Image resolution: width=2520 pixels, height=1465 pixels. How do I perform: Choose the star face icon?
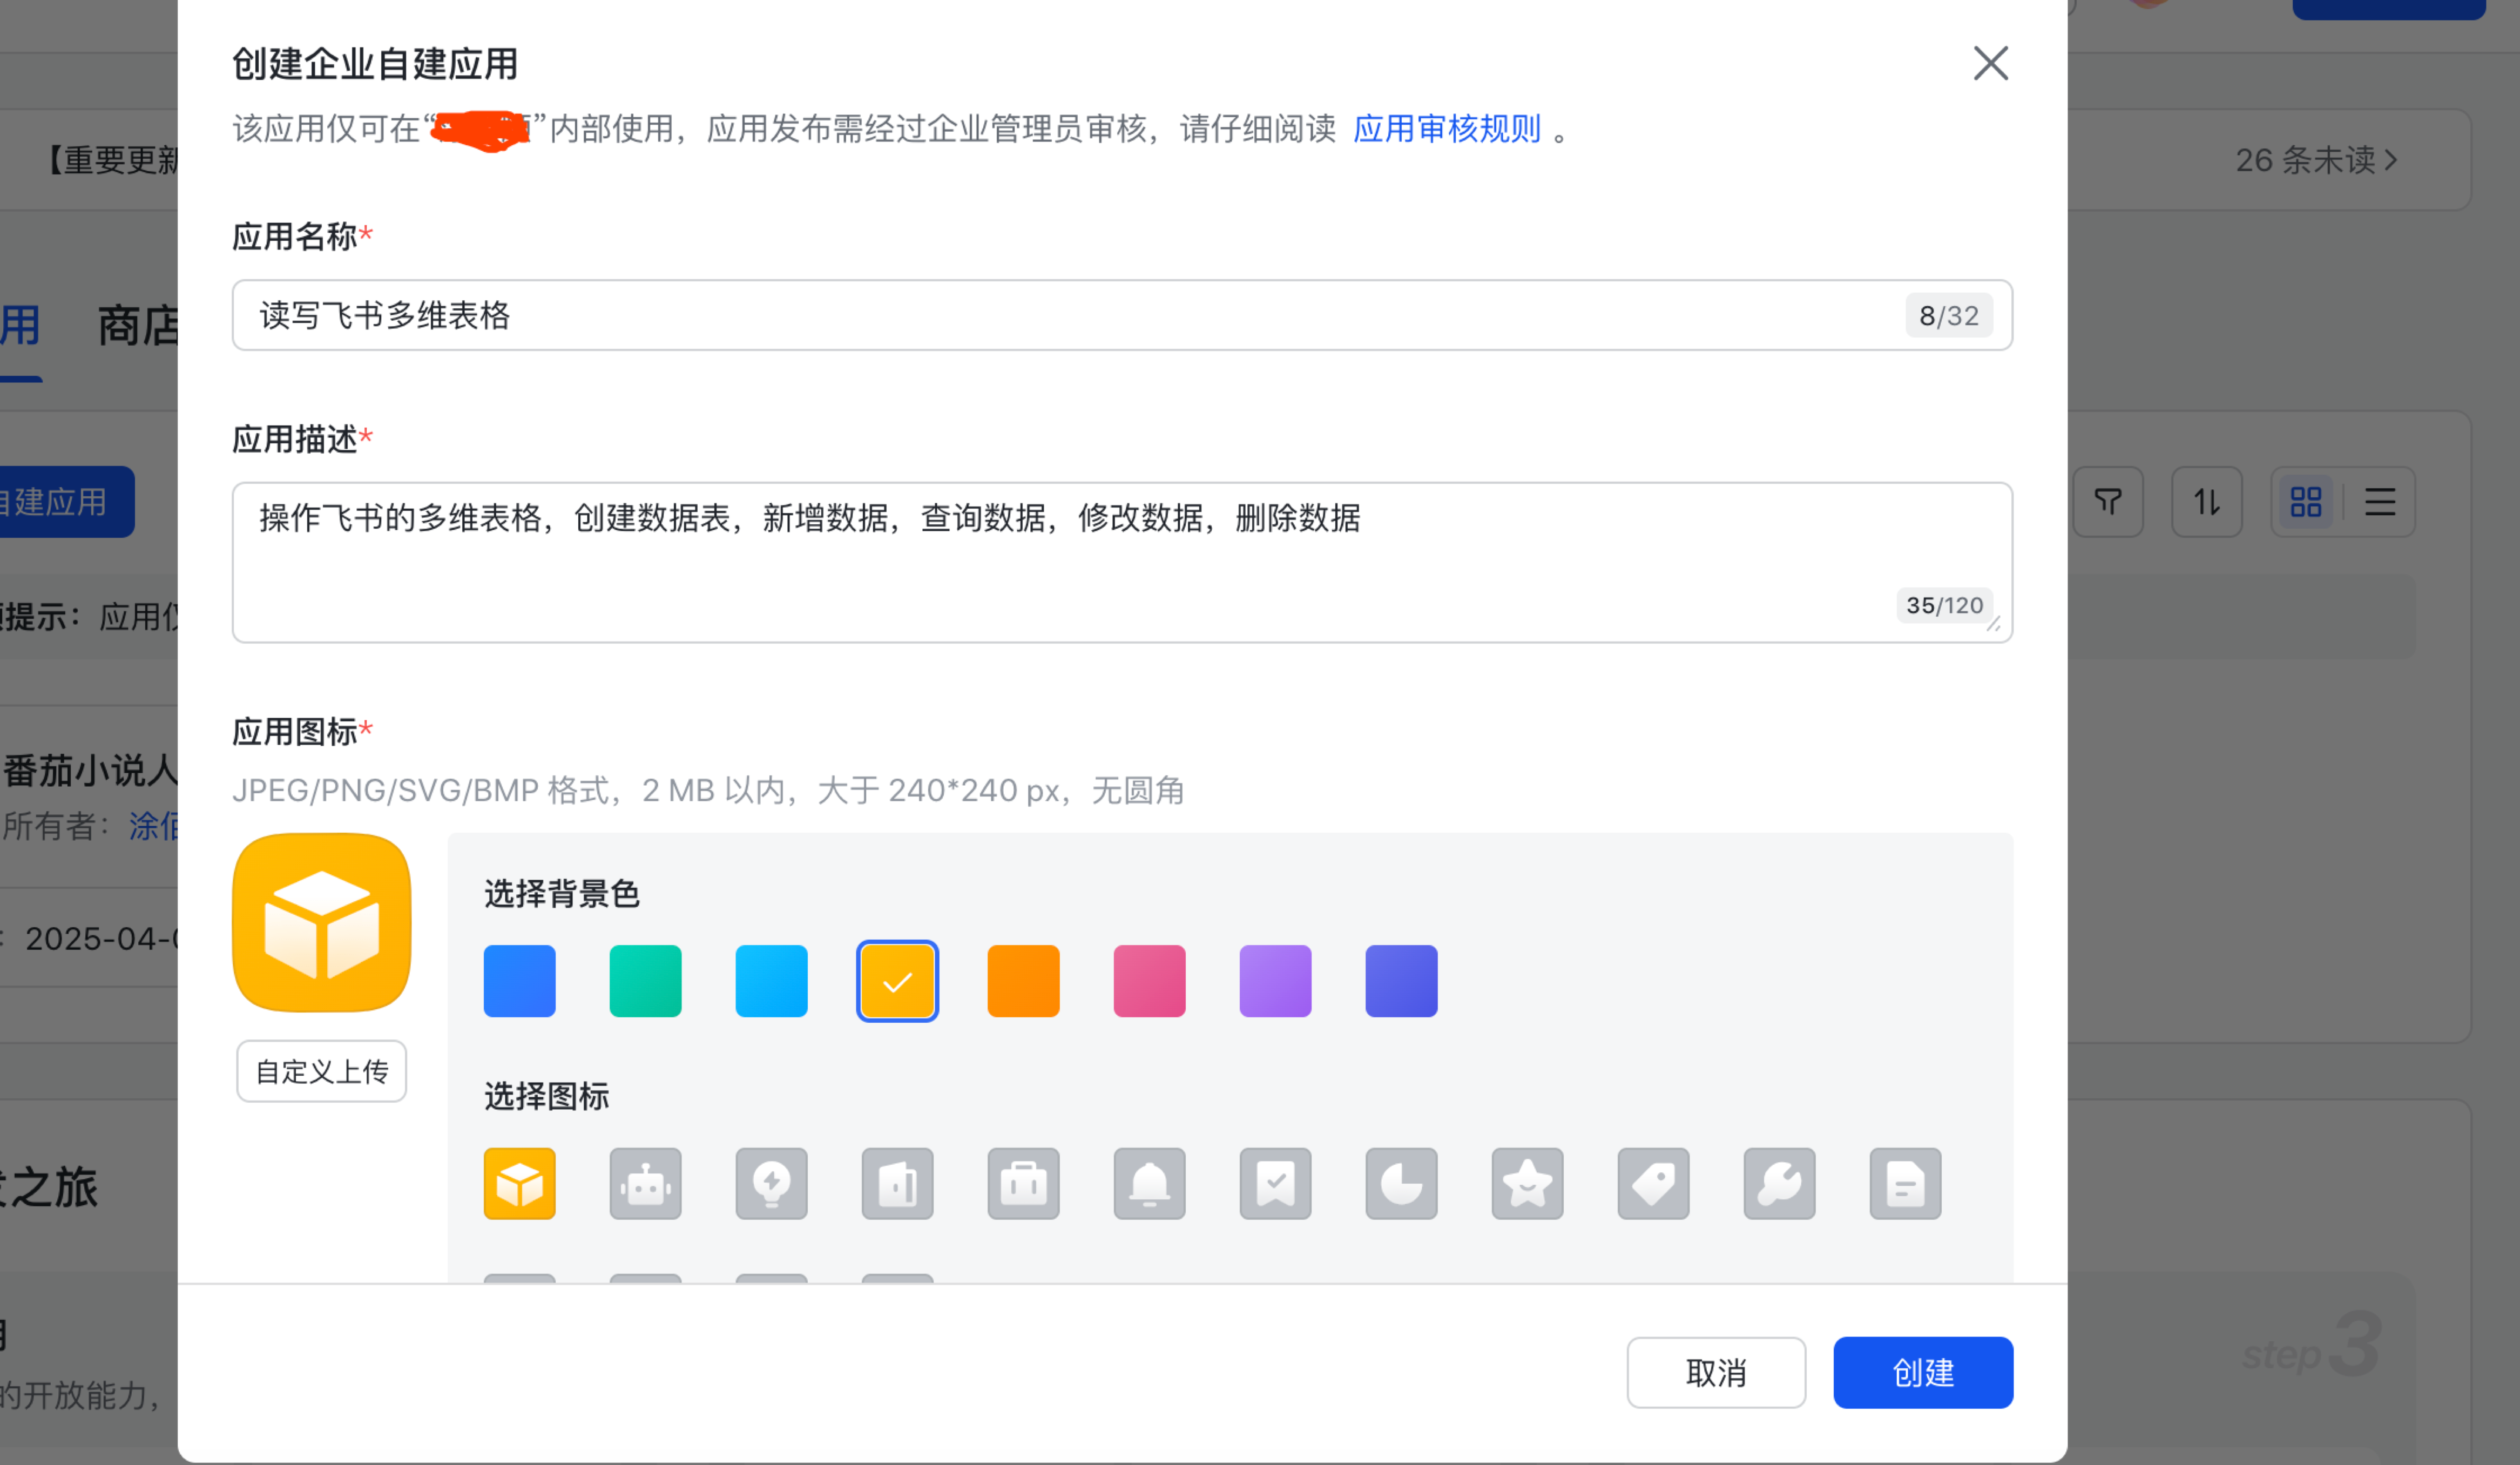tap(1527, 1183)
